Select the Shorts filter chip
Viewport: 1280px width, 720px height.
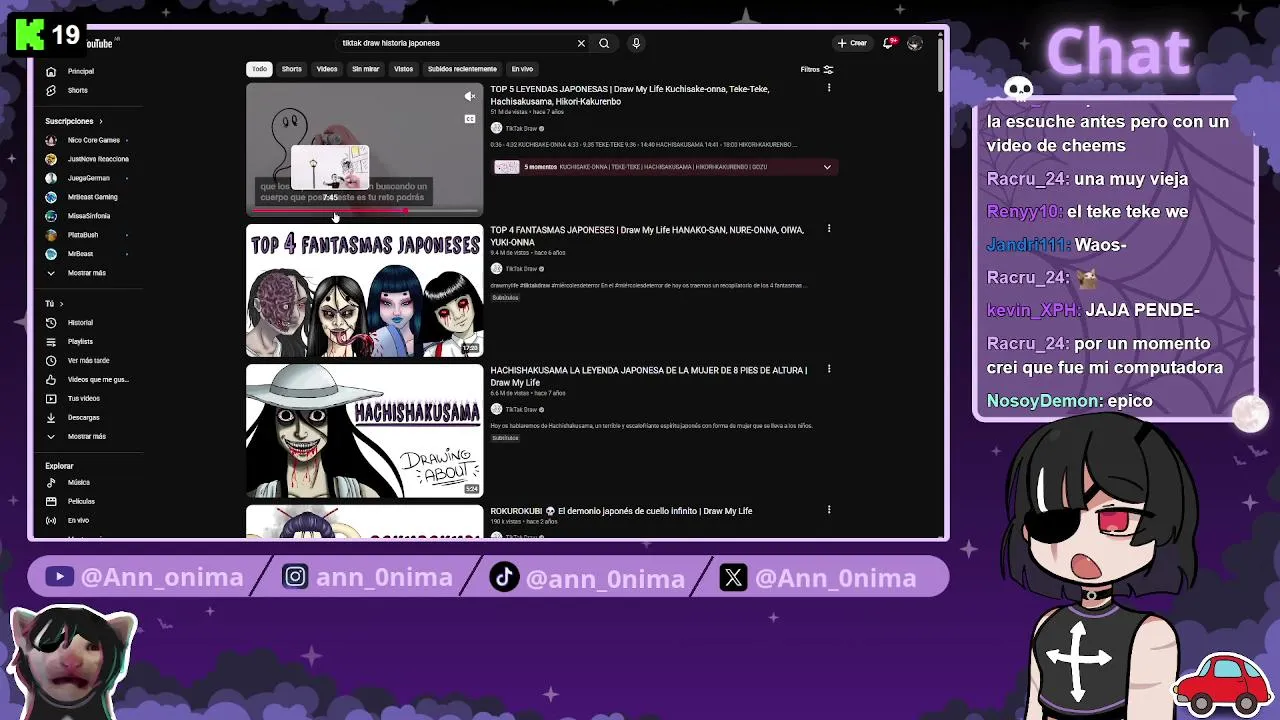point(291,69)
